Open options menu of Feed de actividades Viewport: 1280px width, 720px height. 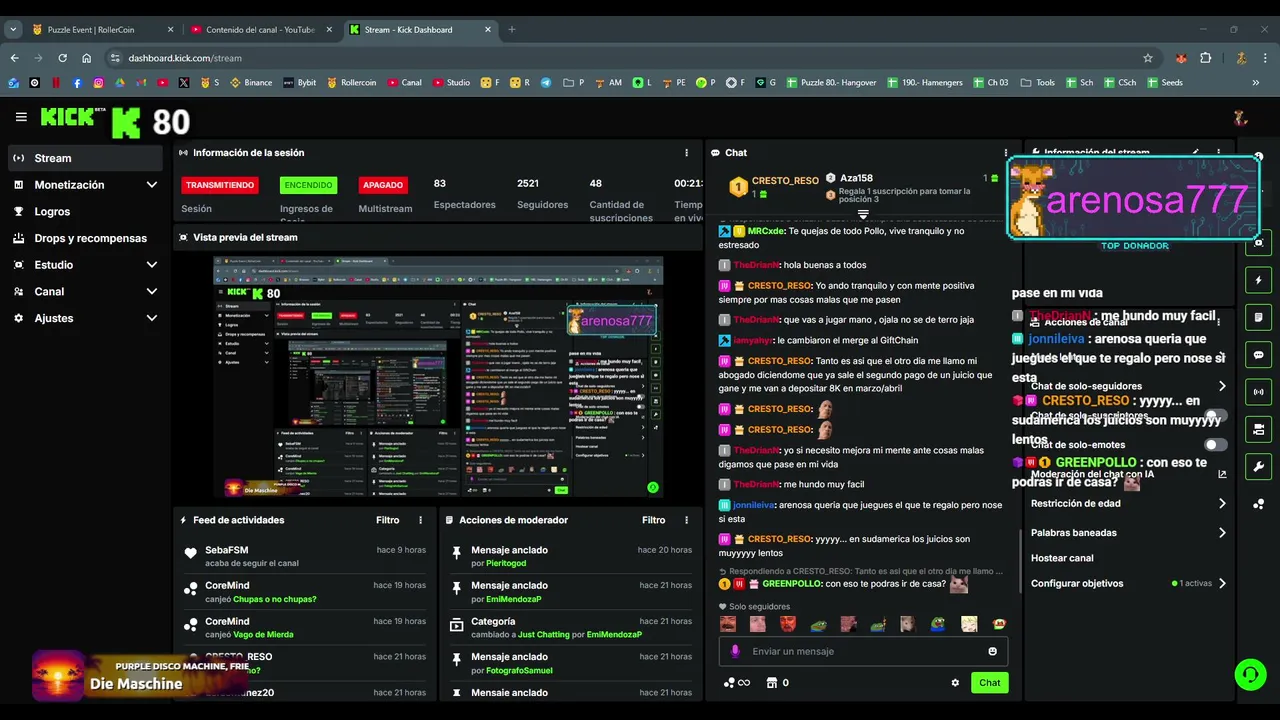(420, 520)
